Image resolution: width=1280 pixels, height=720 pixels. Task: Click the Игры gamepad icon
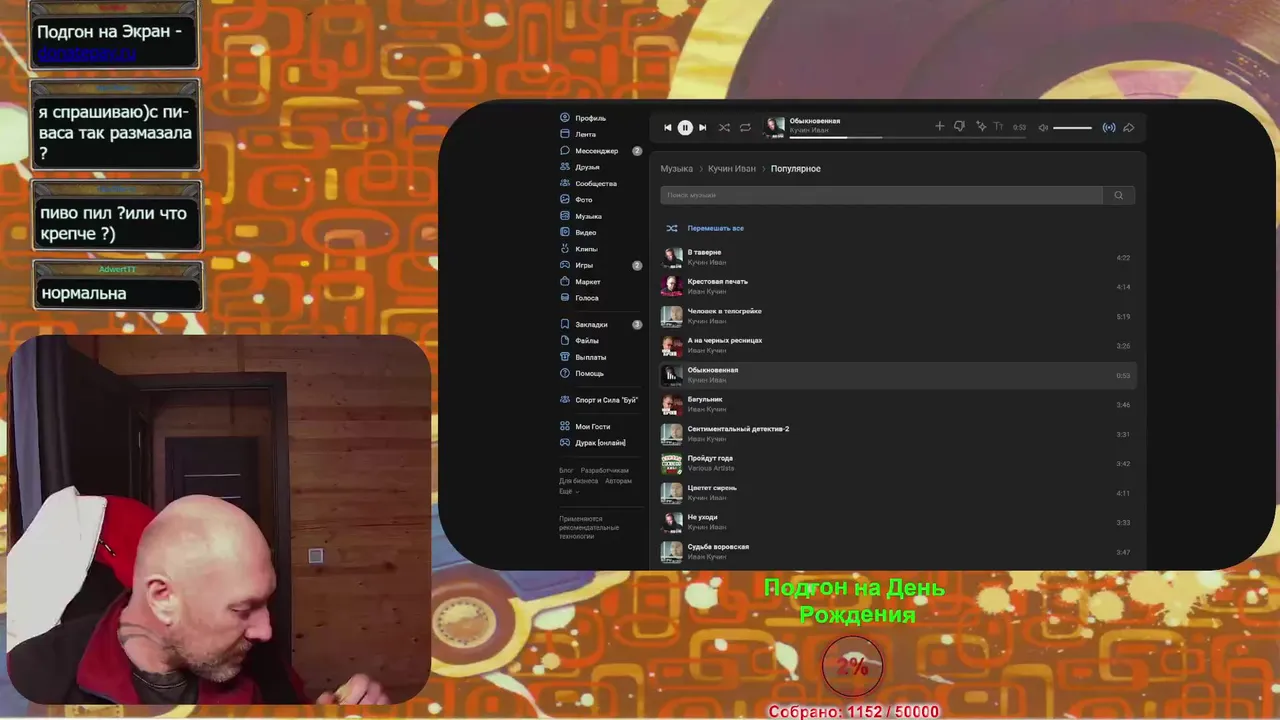click(x=565, y=265)
